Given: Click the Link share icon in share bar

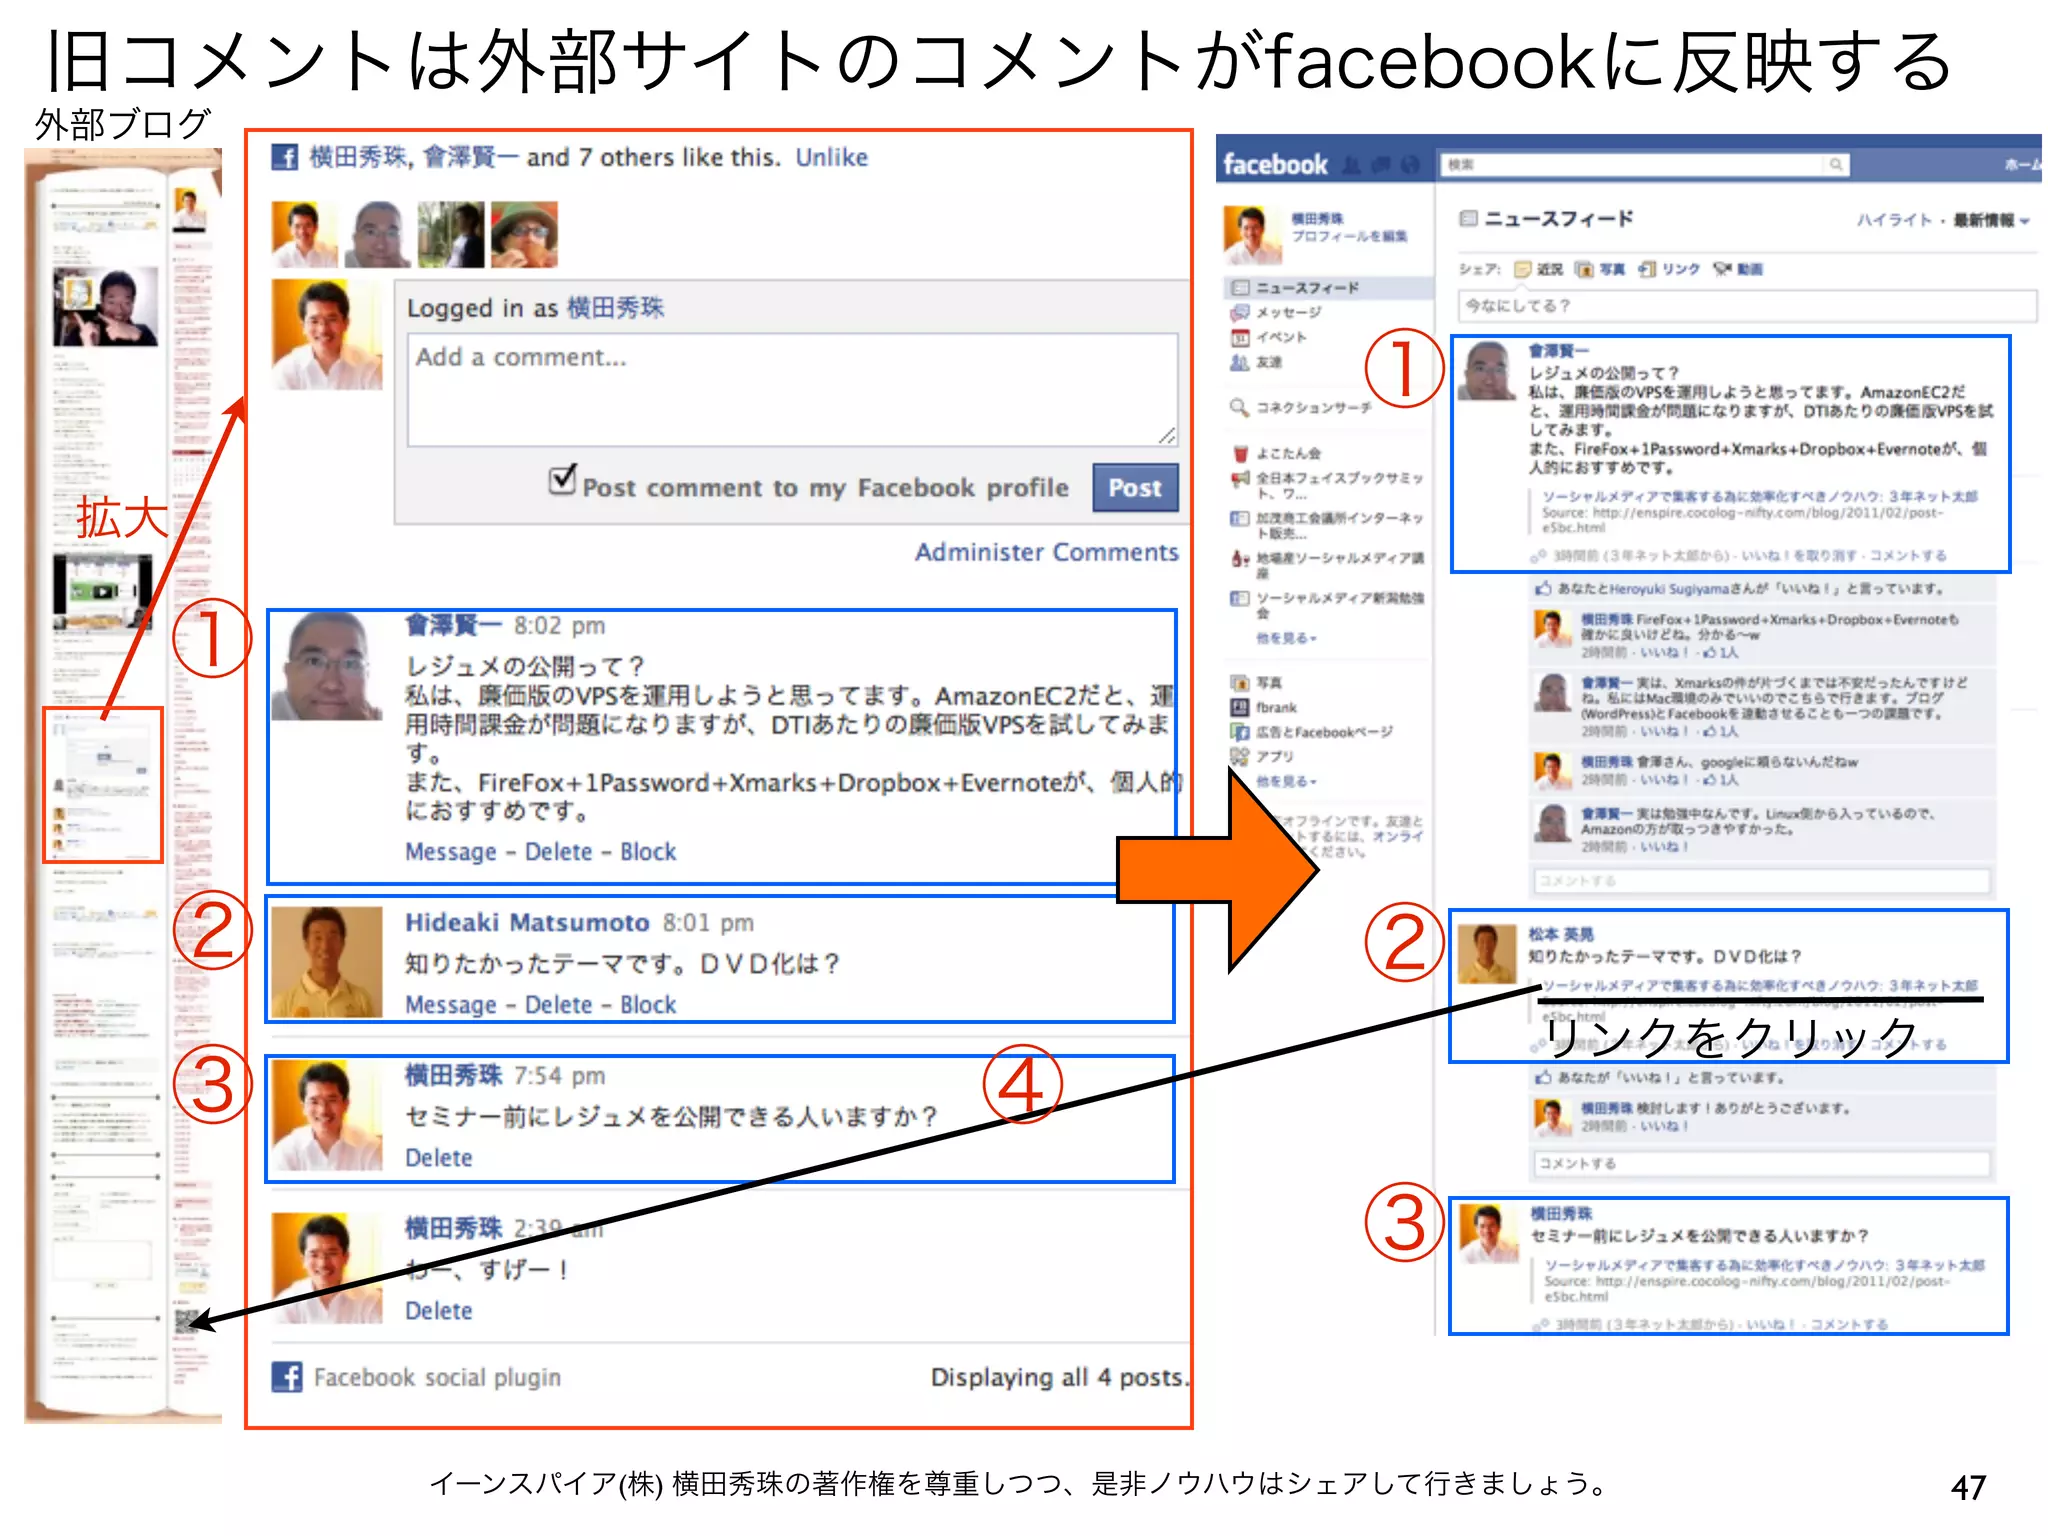Looking at the screenshot, I should click(x=1647, y=269).
